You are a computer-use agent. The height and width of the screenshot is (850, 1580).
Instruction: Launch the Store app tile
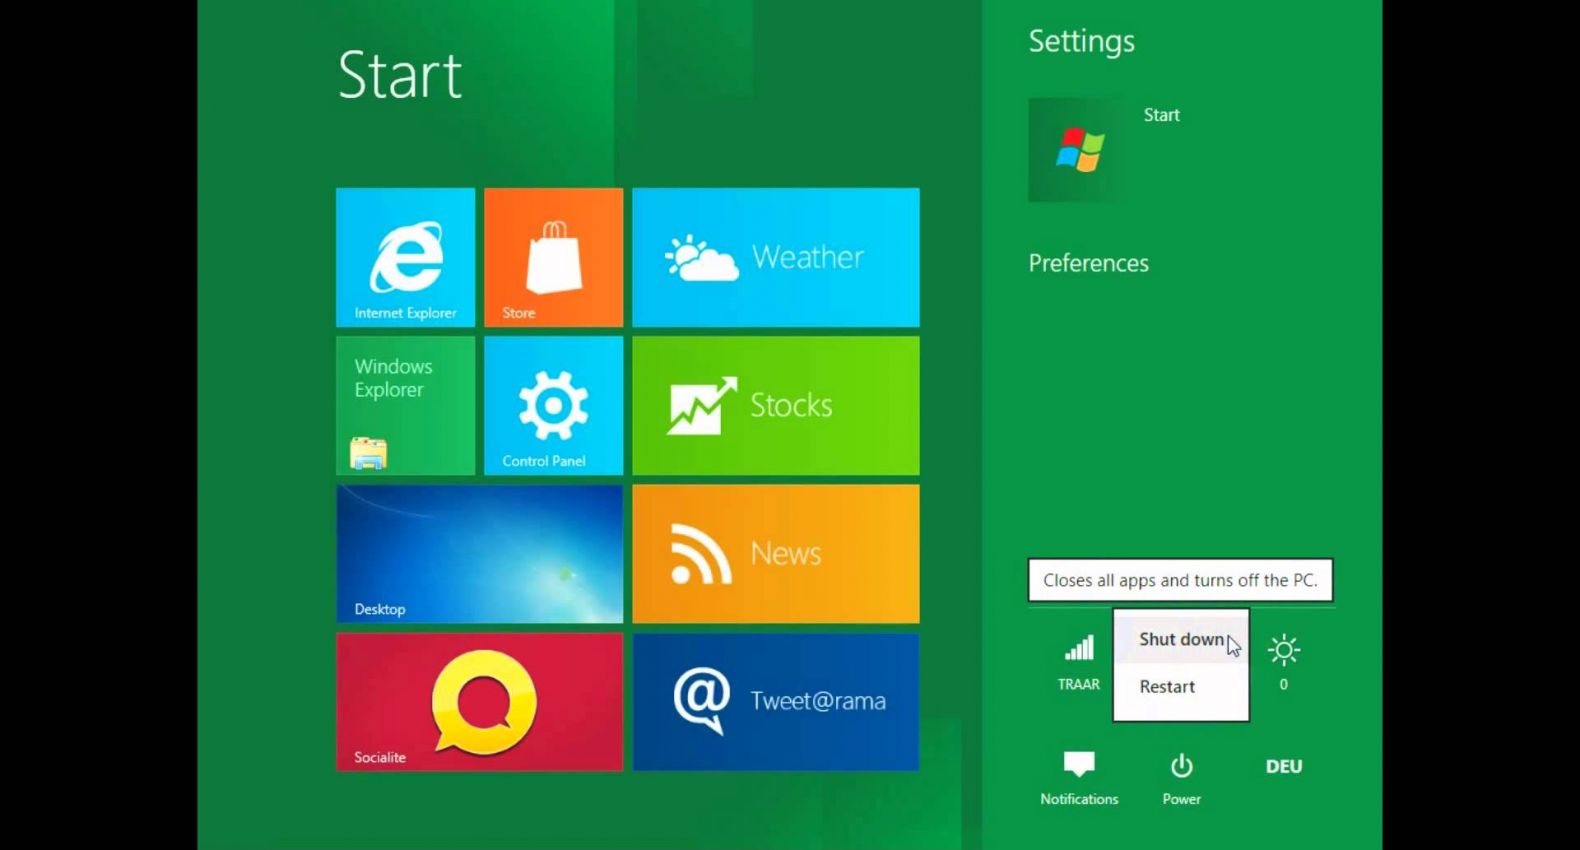click(x=553, y=257)
